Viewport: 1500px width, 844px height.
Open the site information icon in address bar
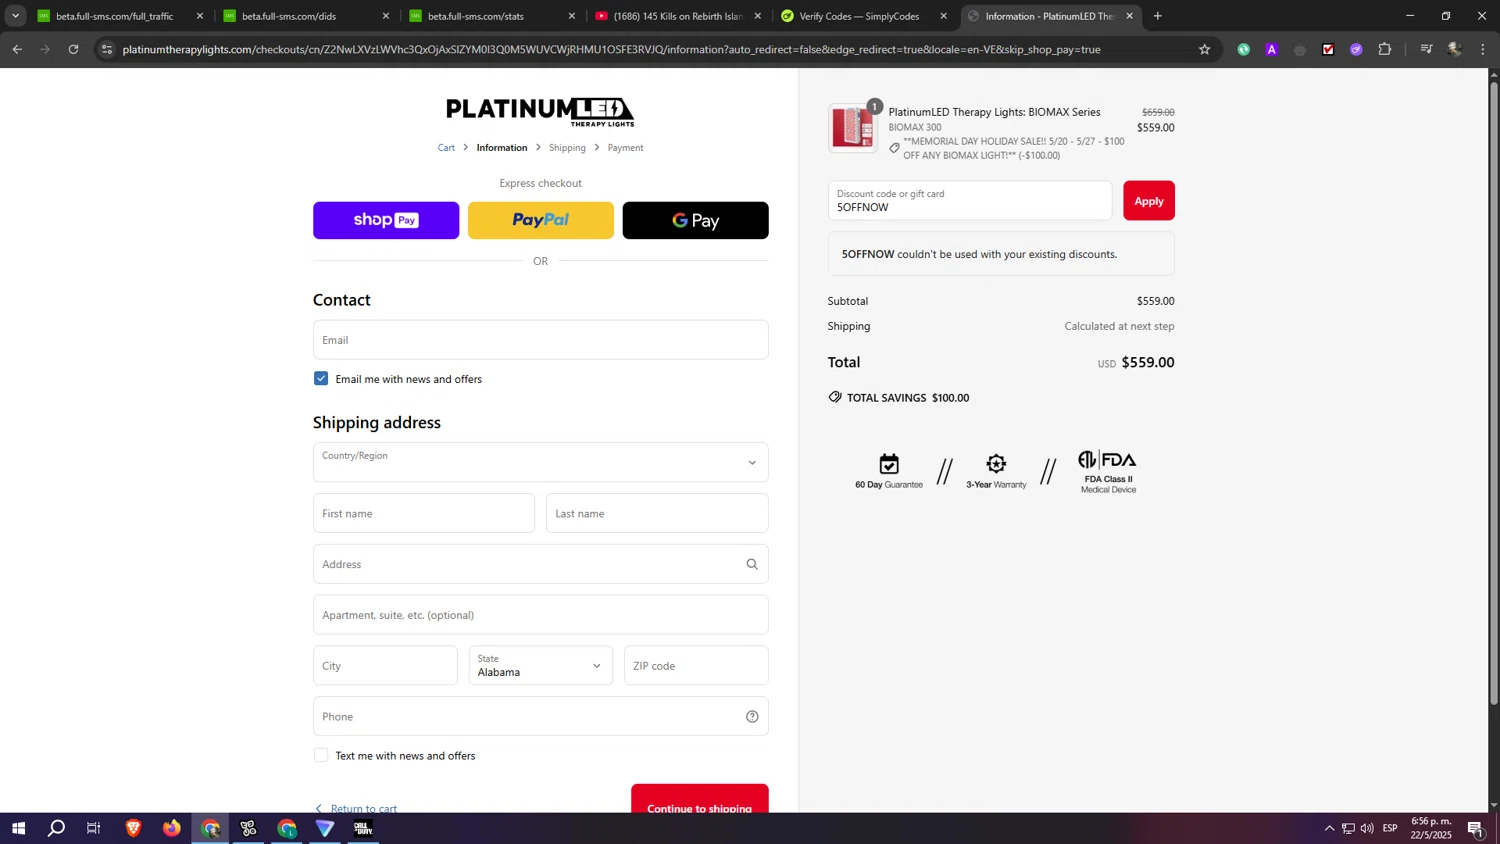[107, 49]
